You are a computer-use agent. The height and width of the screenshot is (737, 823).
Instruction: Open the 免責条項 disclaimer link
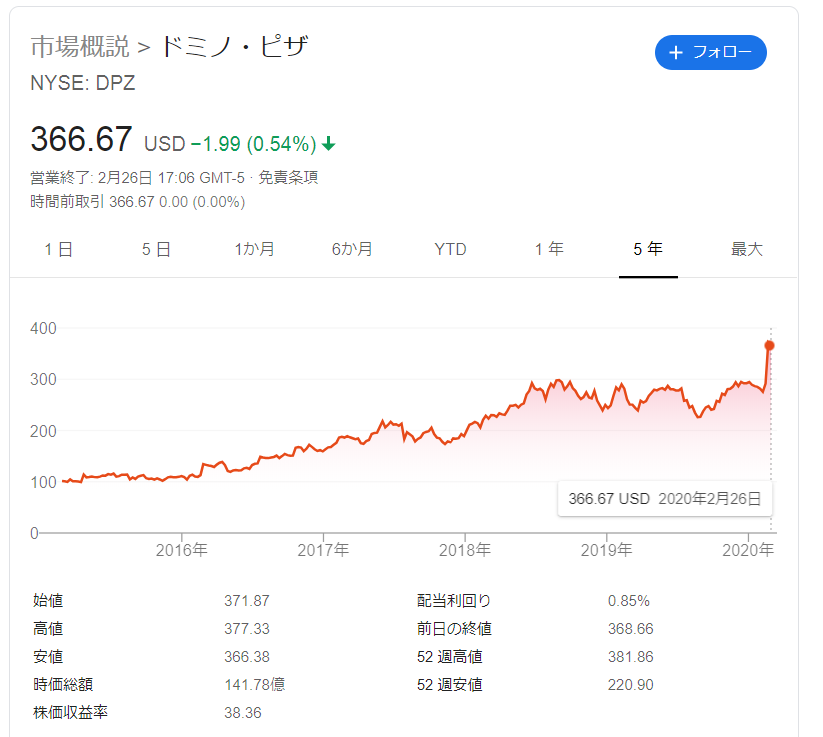coord(288,177)
